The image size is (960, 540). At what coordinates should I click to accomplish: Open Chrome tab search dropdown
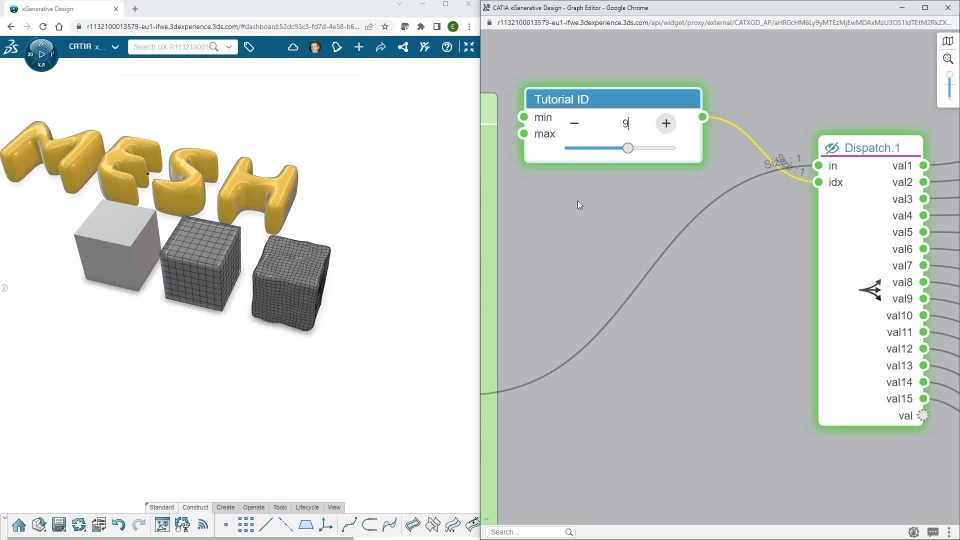pyautogui.click(x=399, y=4)
